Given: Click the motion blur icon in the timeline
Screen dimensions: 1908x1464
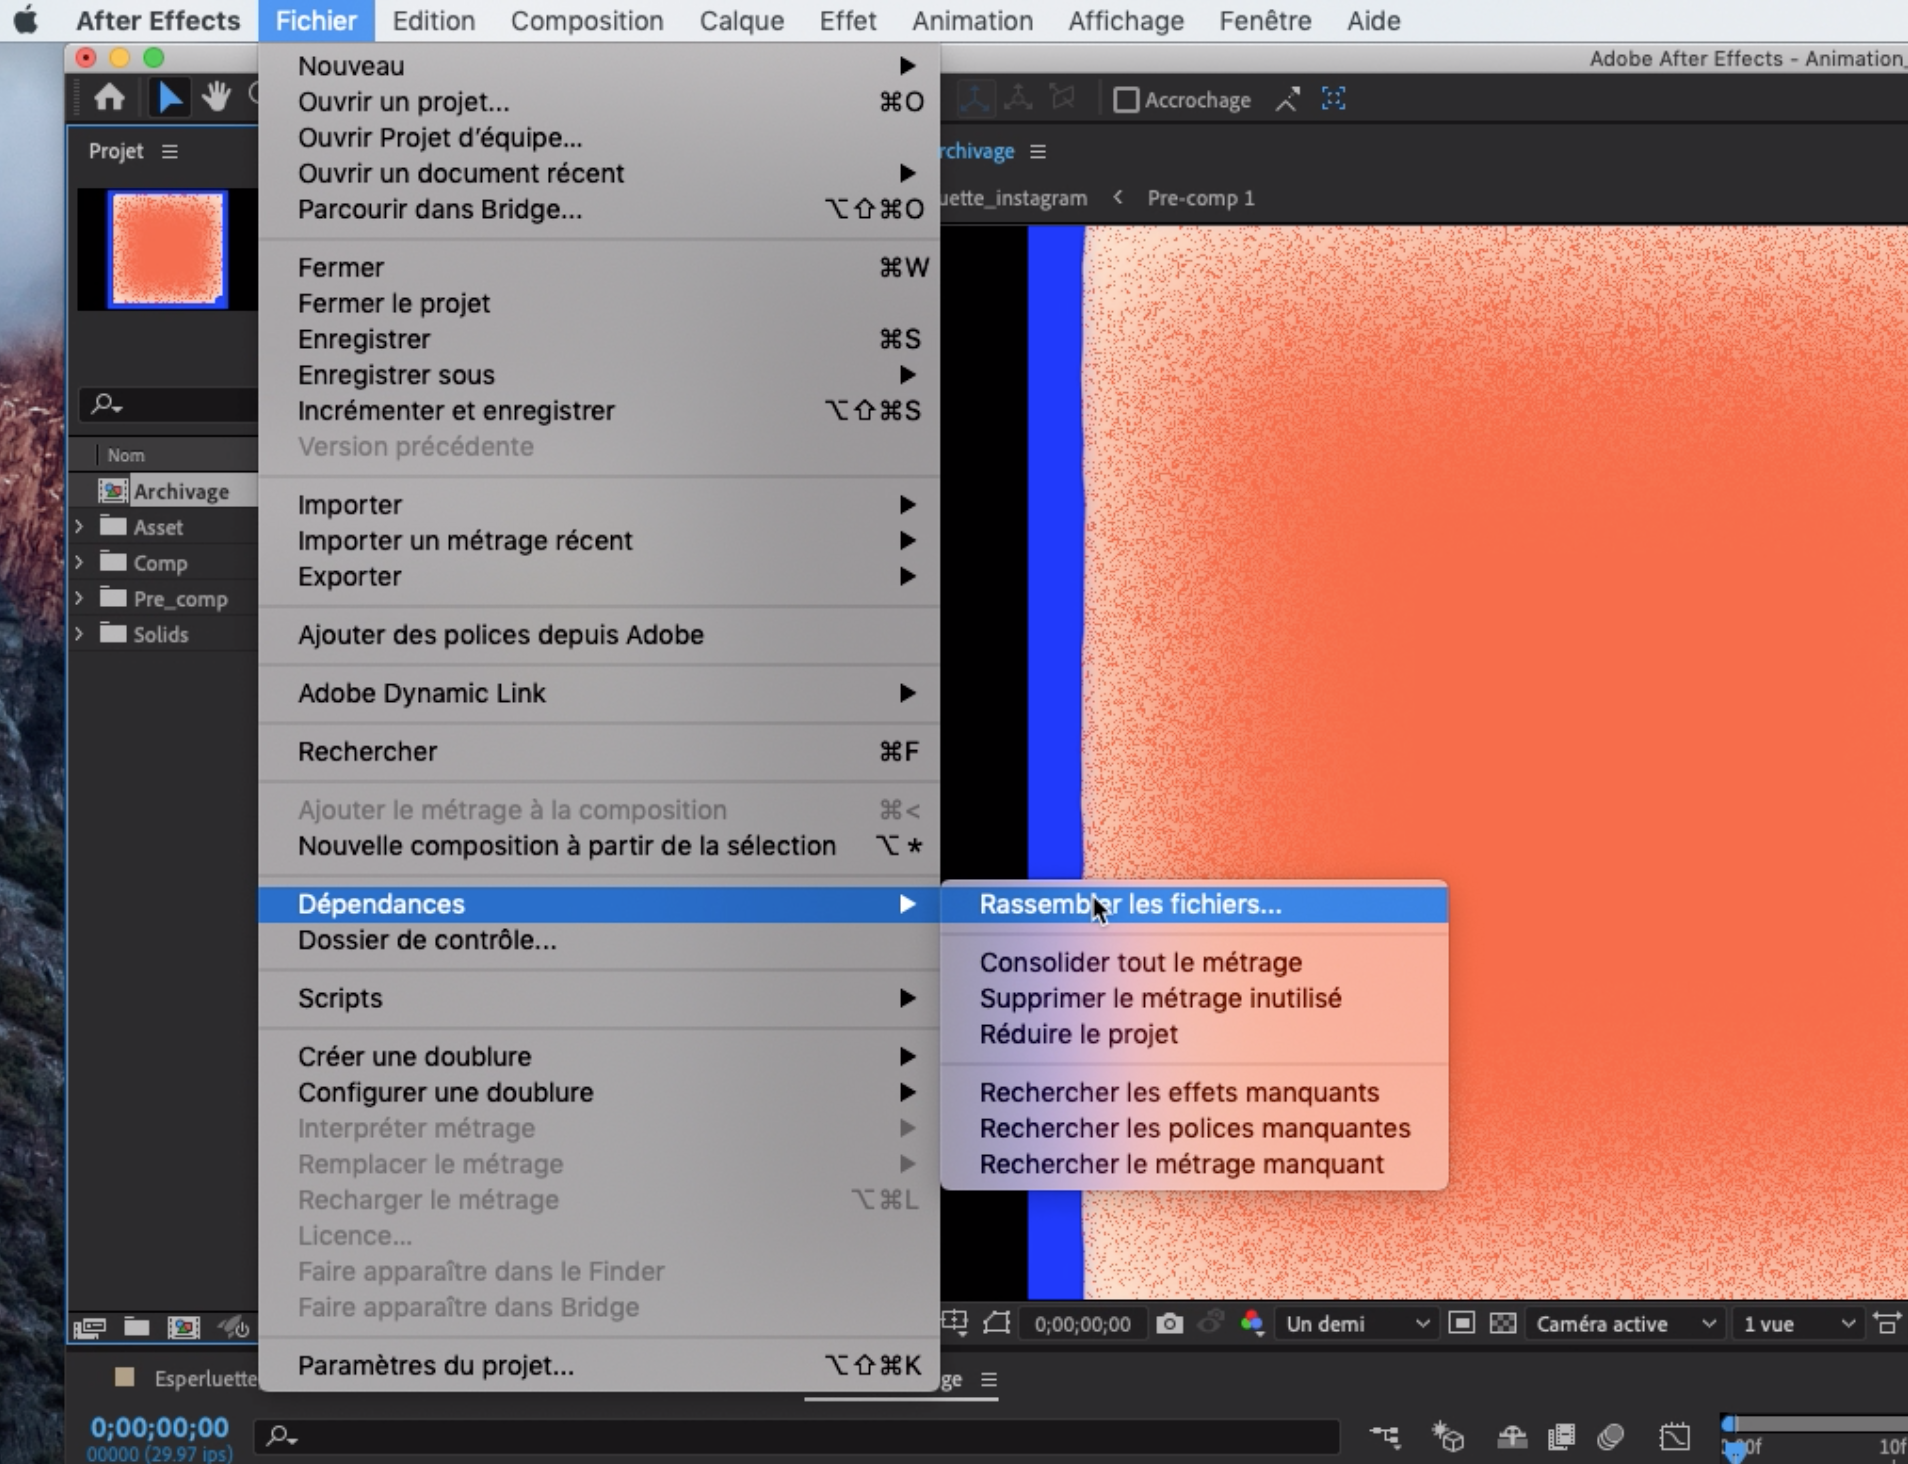Looking at the screenshot, I should 1611,1437.
